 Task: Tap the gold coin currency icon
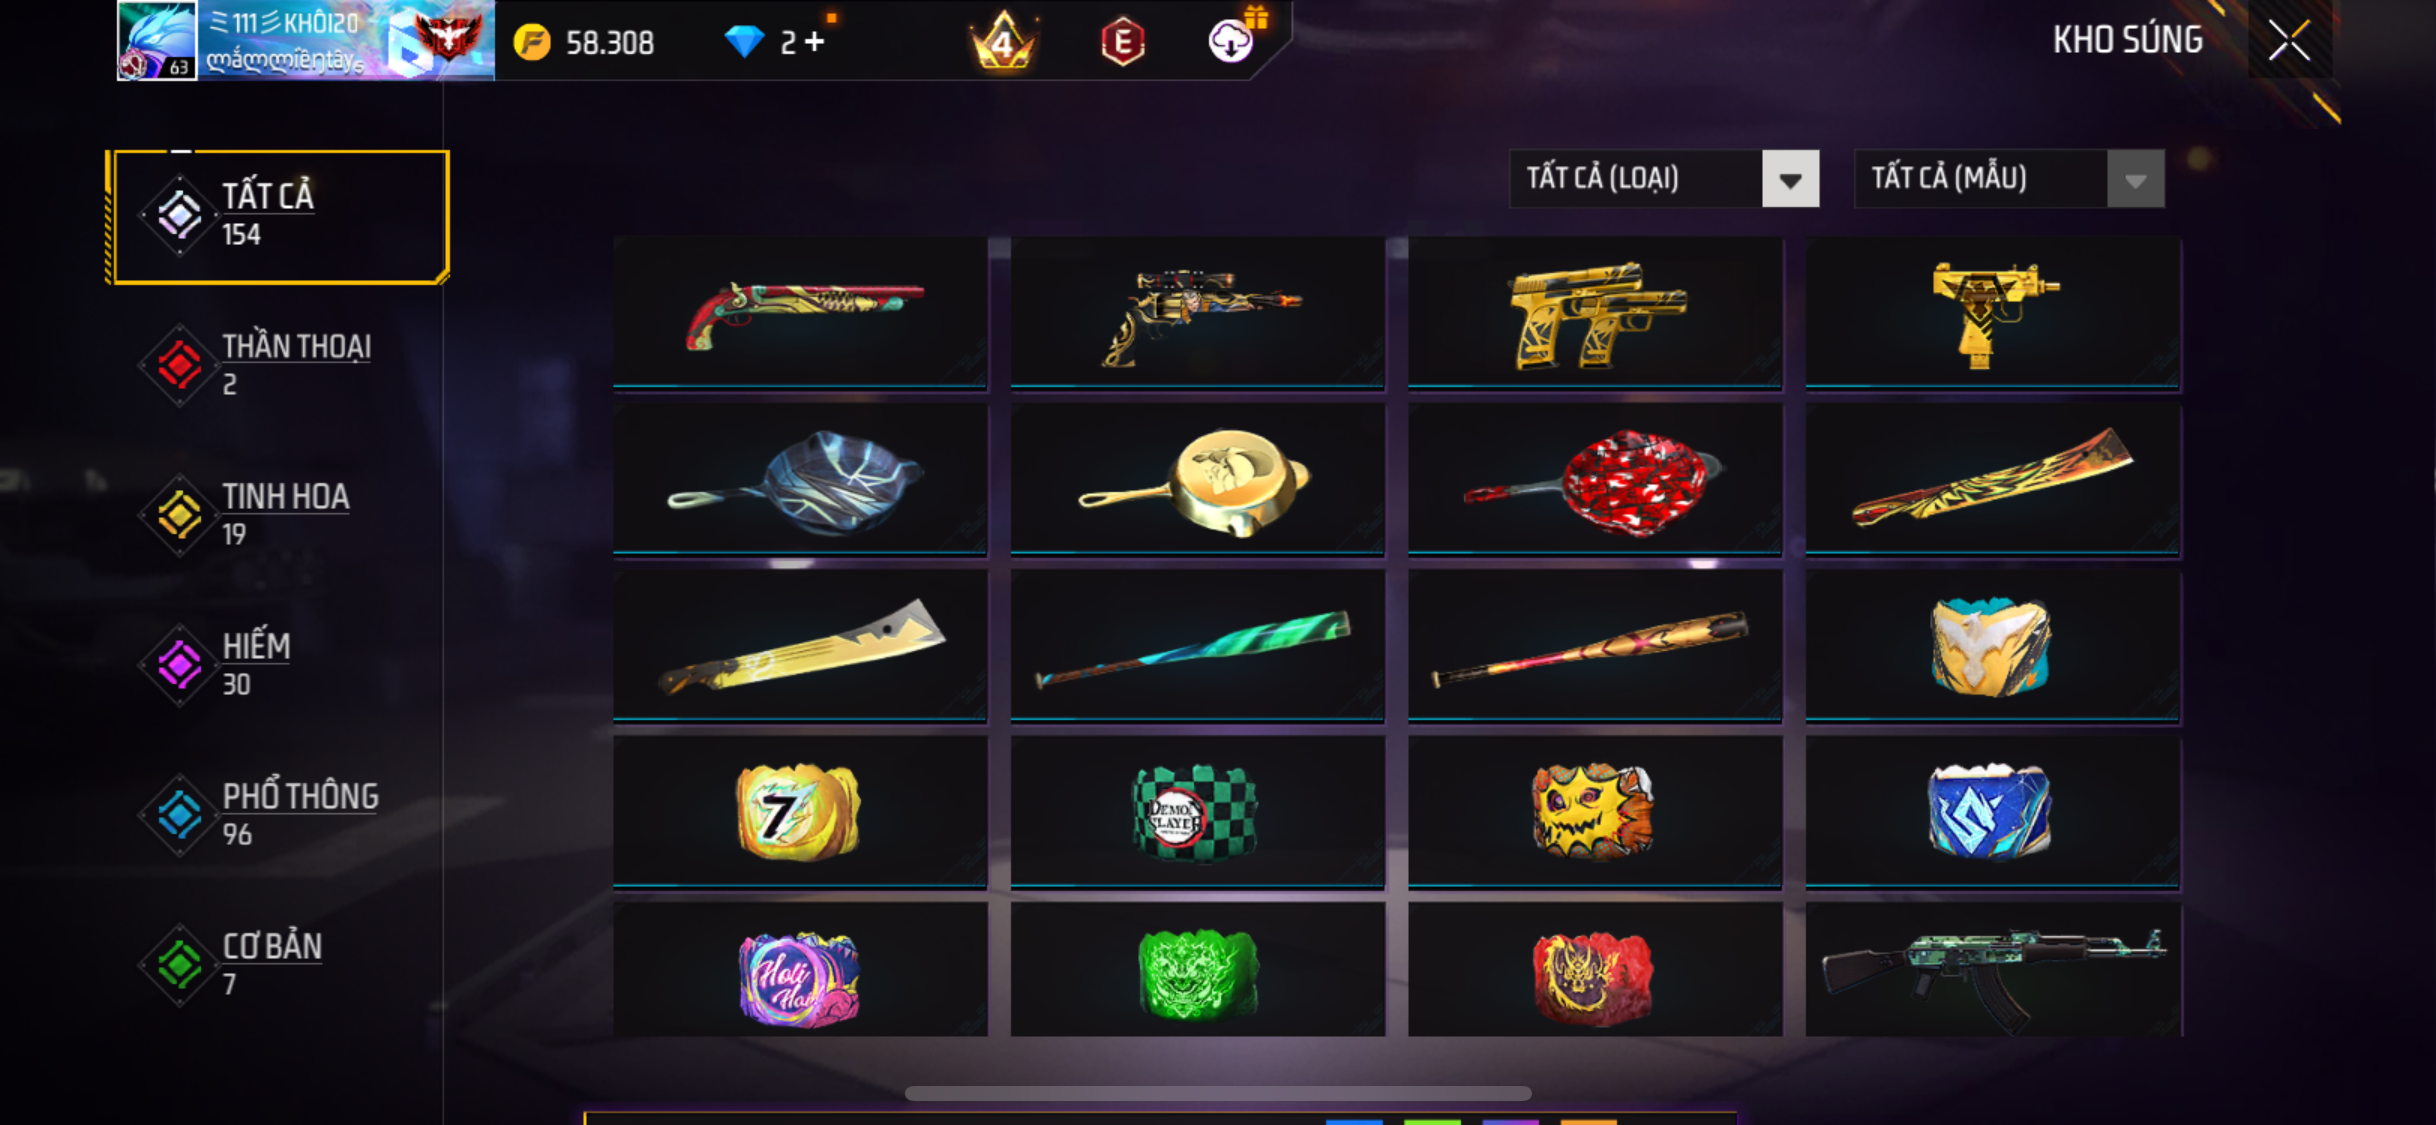pos(532,42)
